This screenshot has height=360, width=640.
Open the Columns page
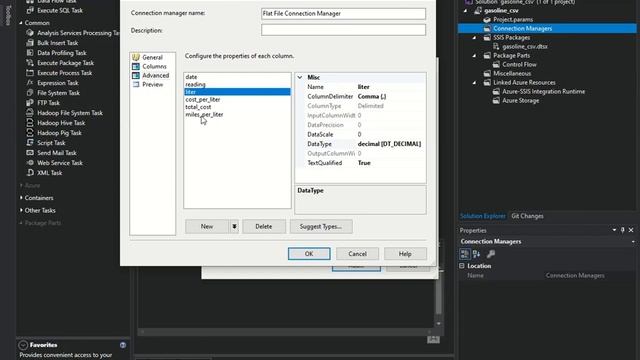point(154,66)
